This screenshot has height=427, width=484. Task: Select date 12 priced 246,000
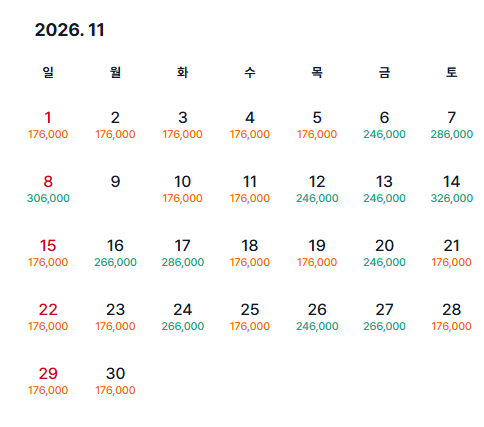point(317,189)
